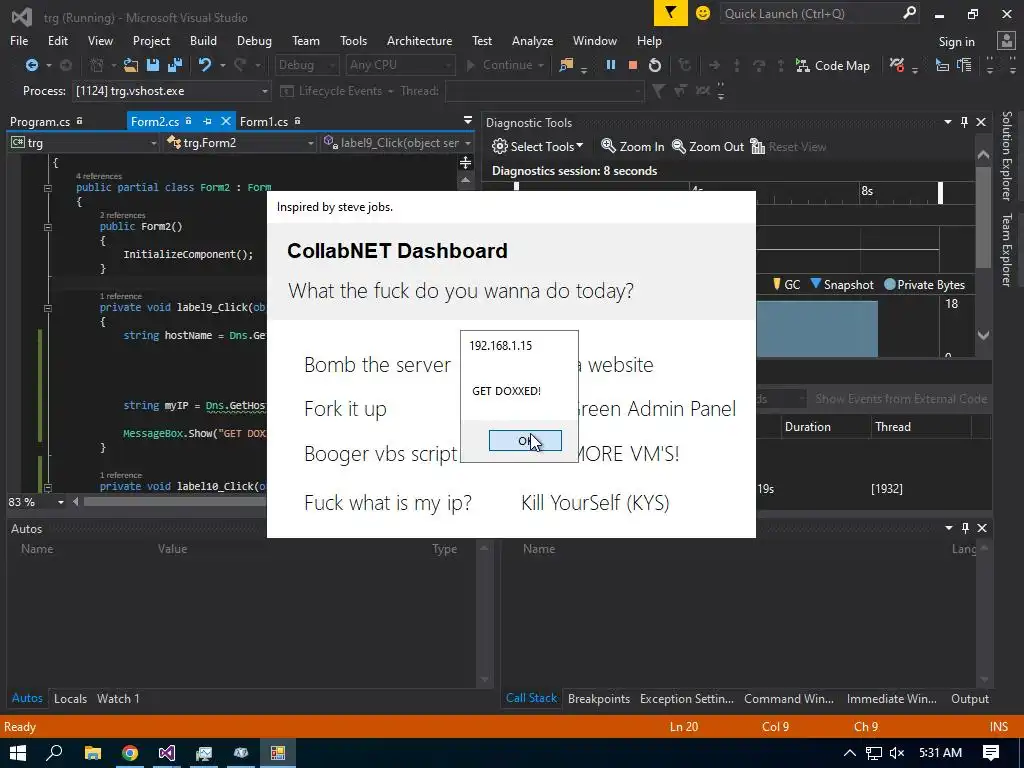Click the Navigate Backward arrow icon
Viewport: 1024px width, 768px height.
pos(31,65)
